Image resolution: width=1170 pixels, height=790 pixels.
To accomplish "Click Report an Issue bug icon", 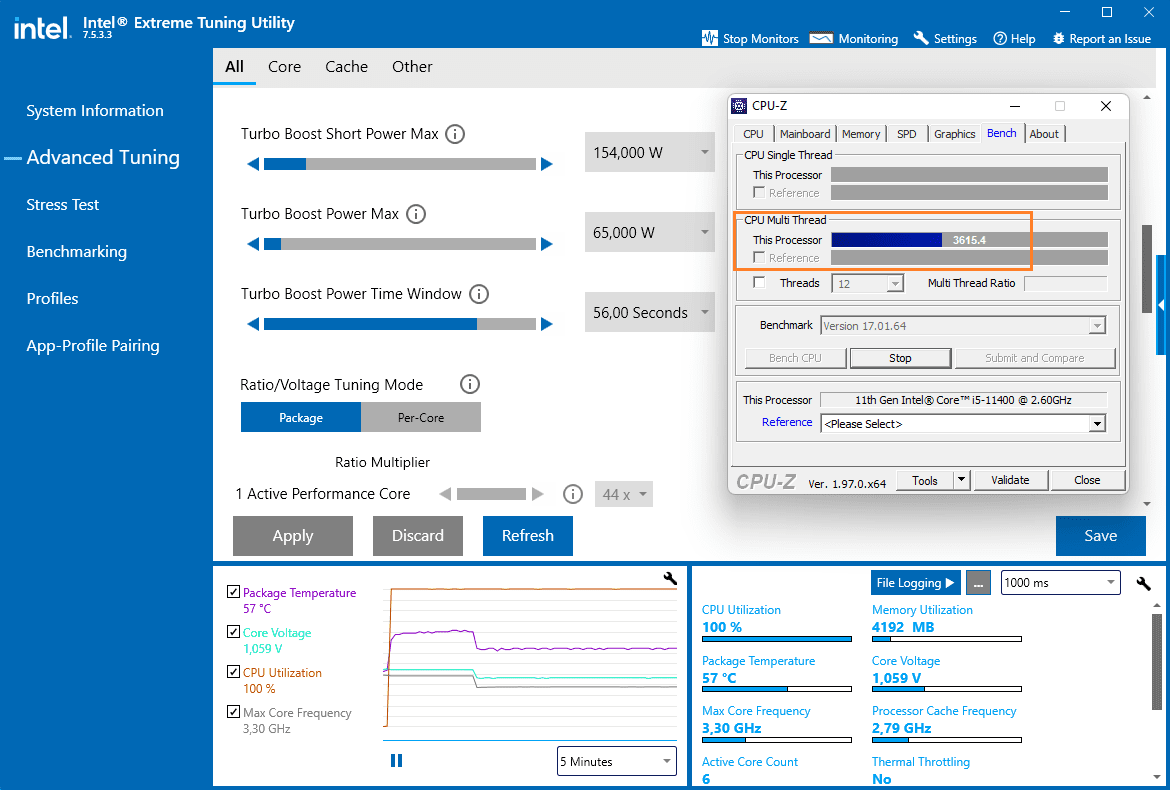I will pos(1058,38).
